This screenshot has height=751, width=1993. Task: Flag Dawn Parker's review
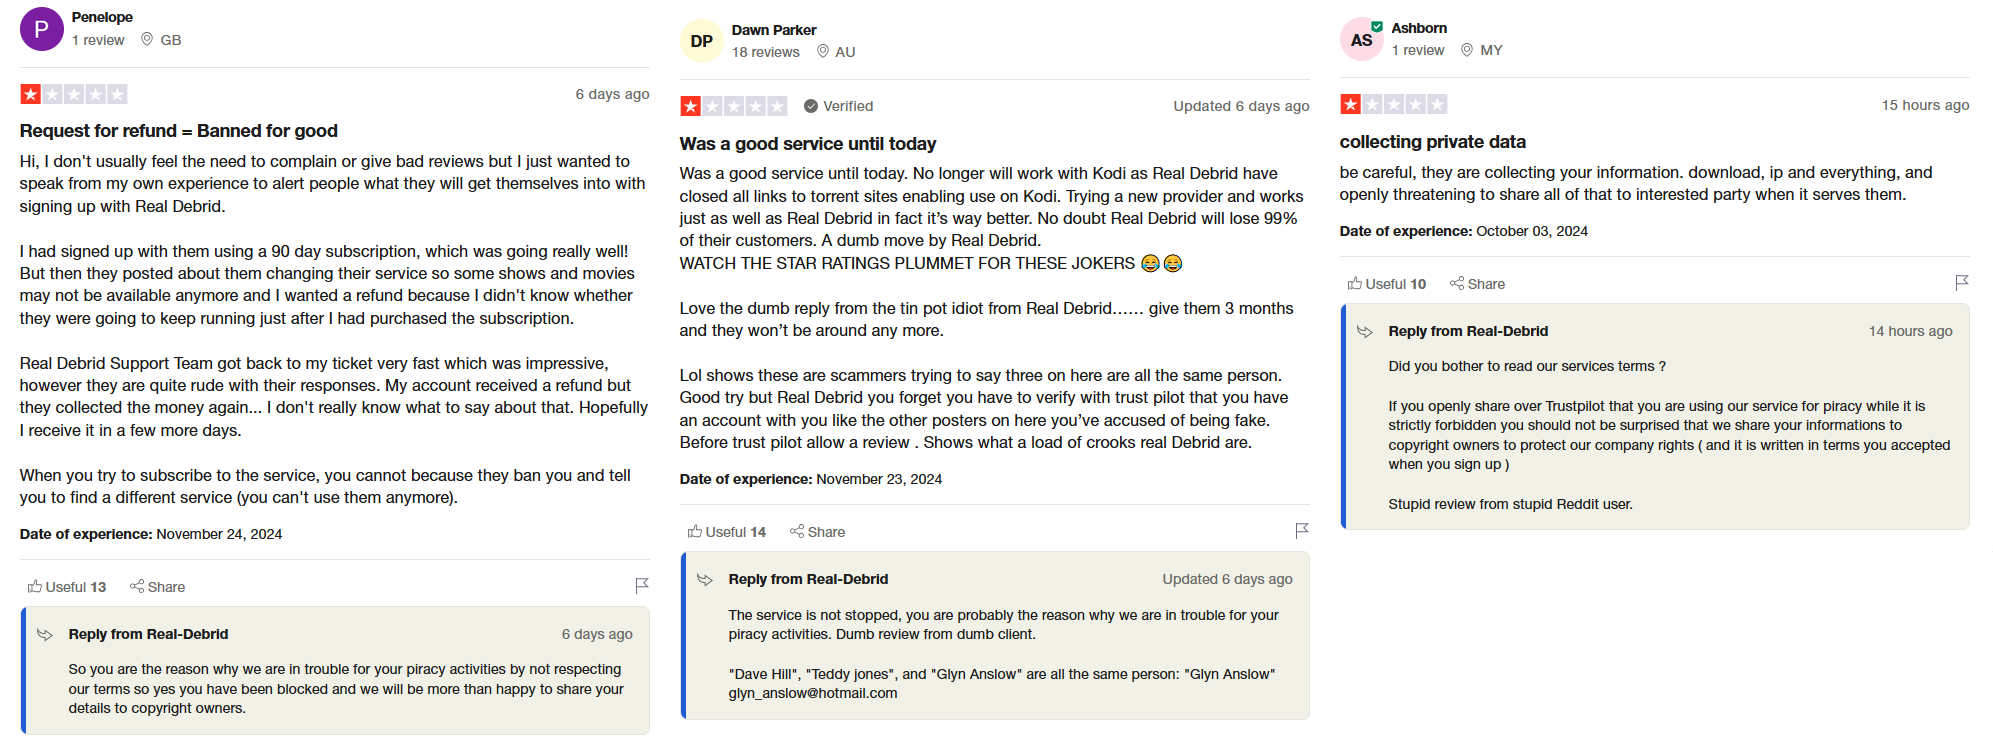(x=1302, y=531)
